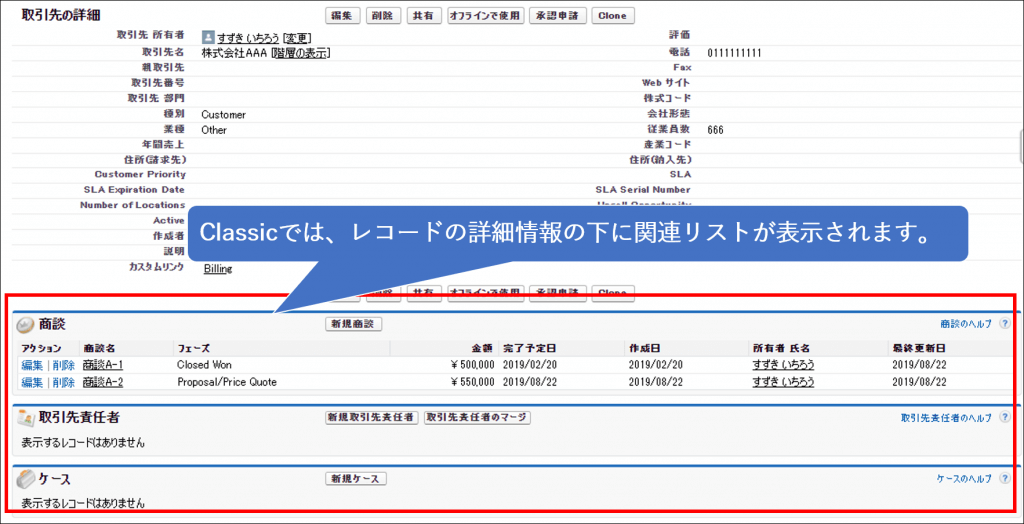Click the phone number 0111111111
Viewport: 1024px width, 524px height.
point(734,53)
